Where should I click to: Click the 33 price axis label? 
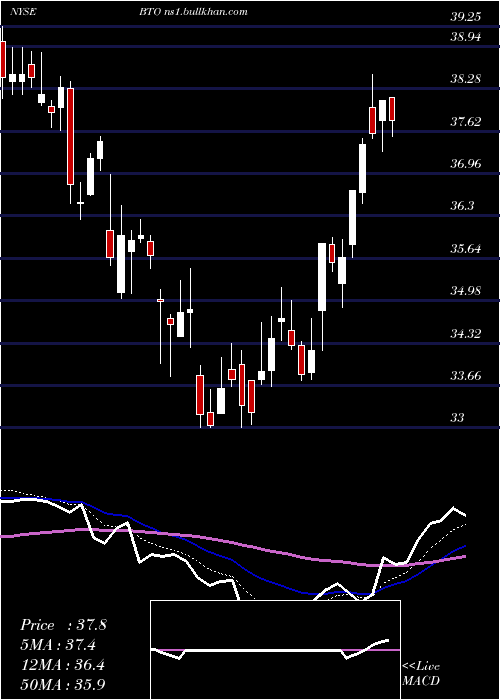(x=457, y=418)
